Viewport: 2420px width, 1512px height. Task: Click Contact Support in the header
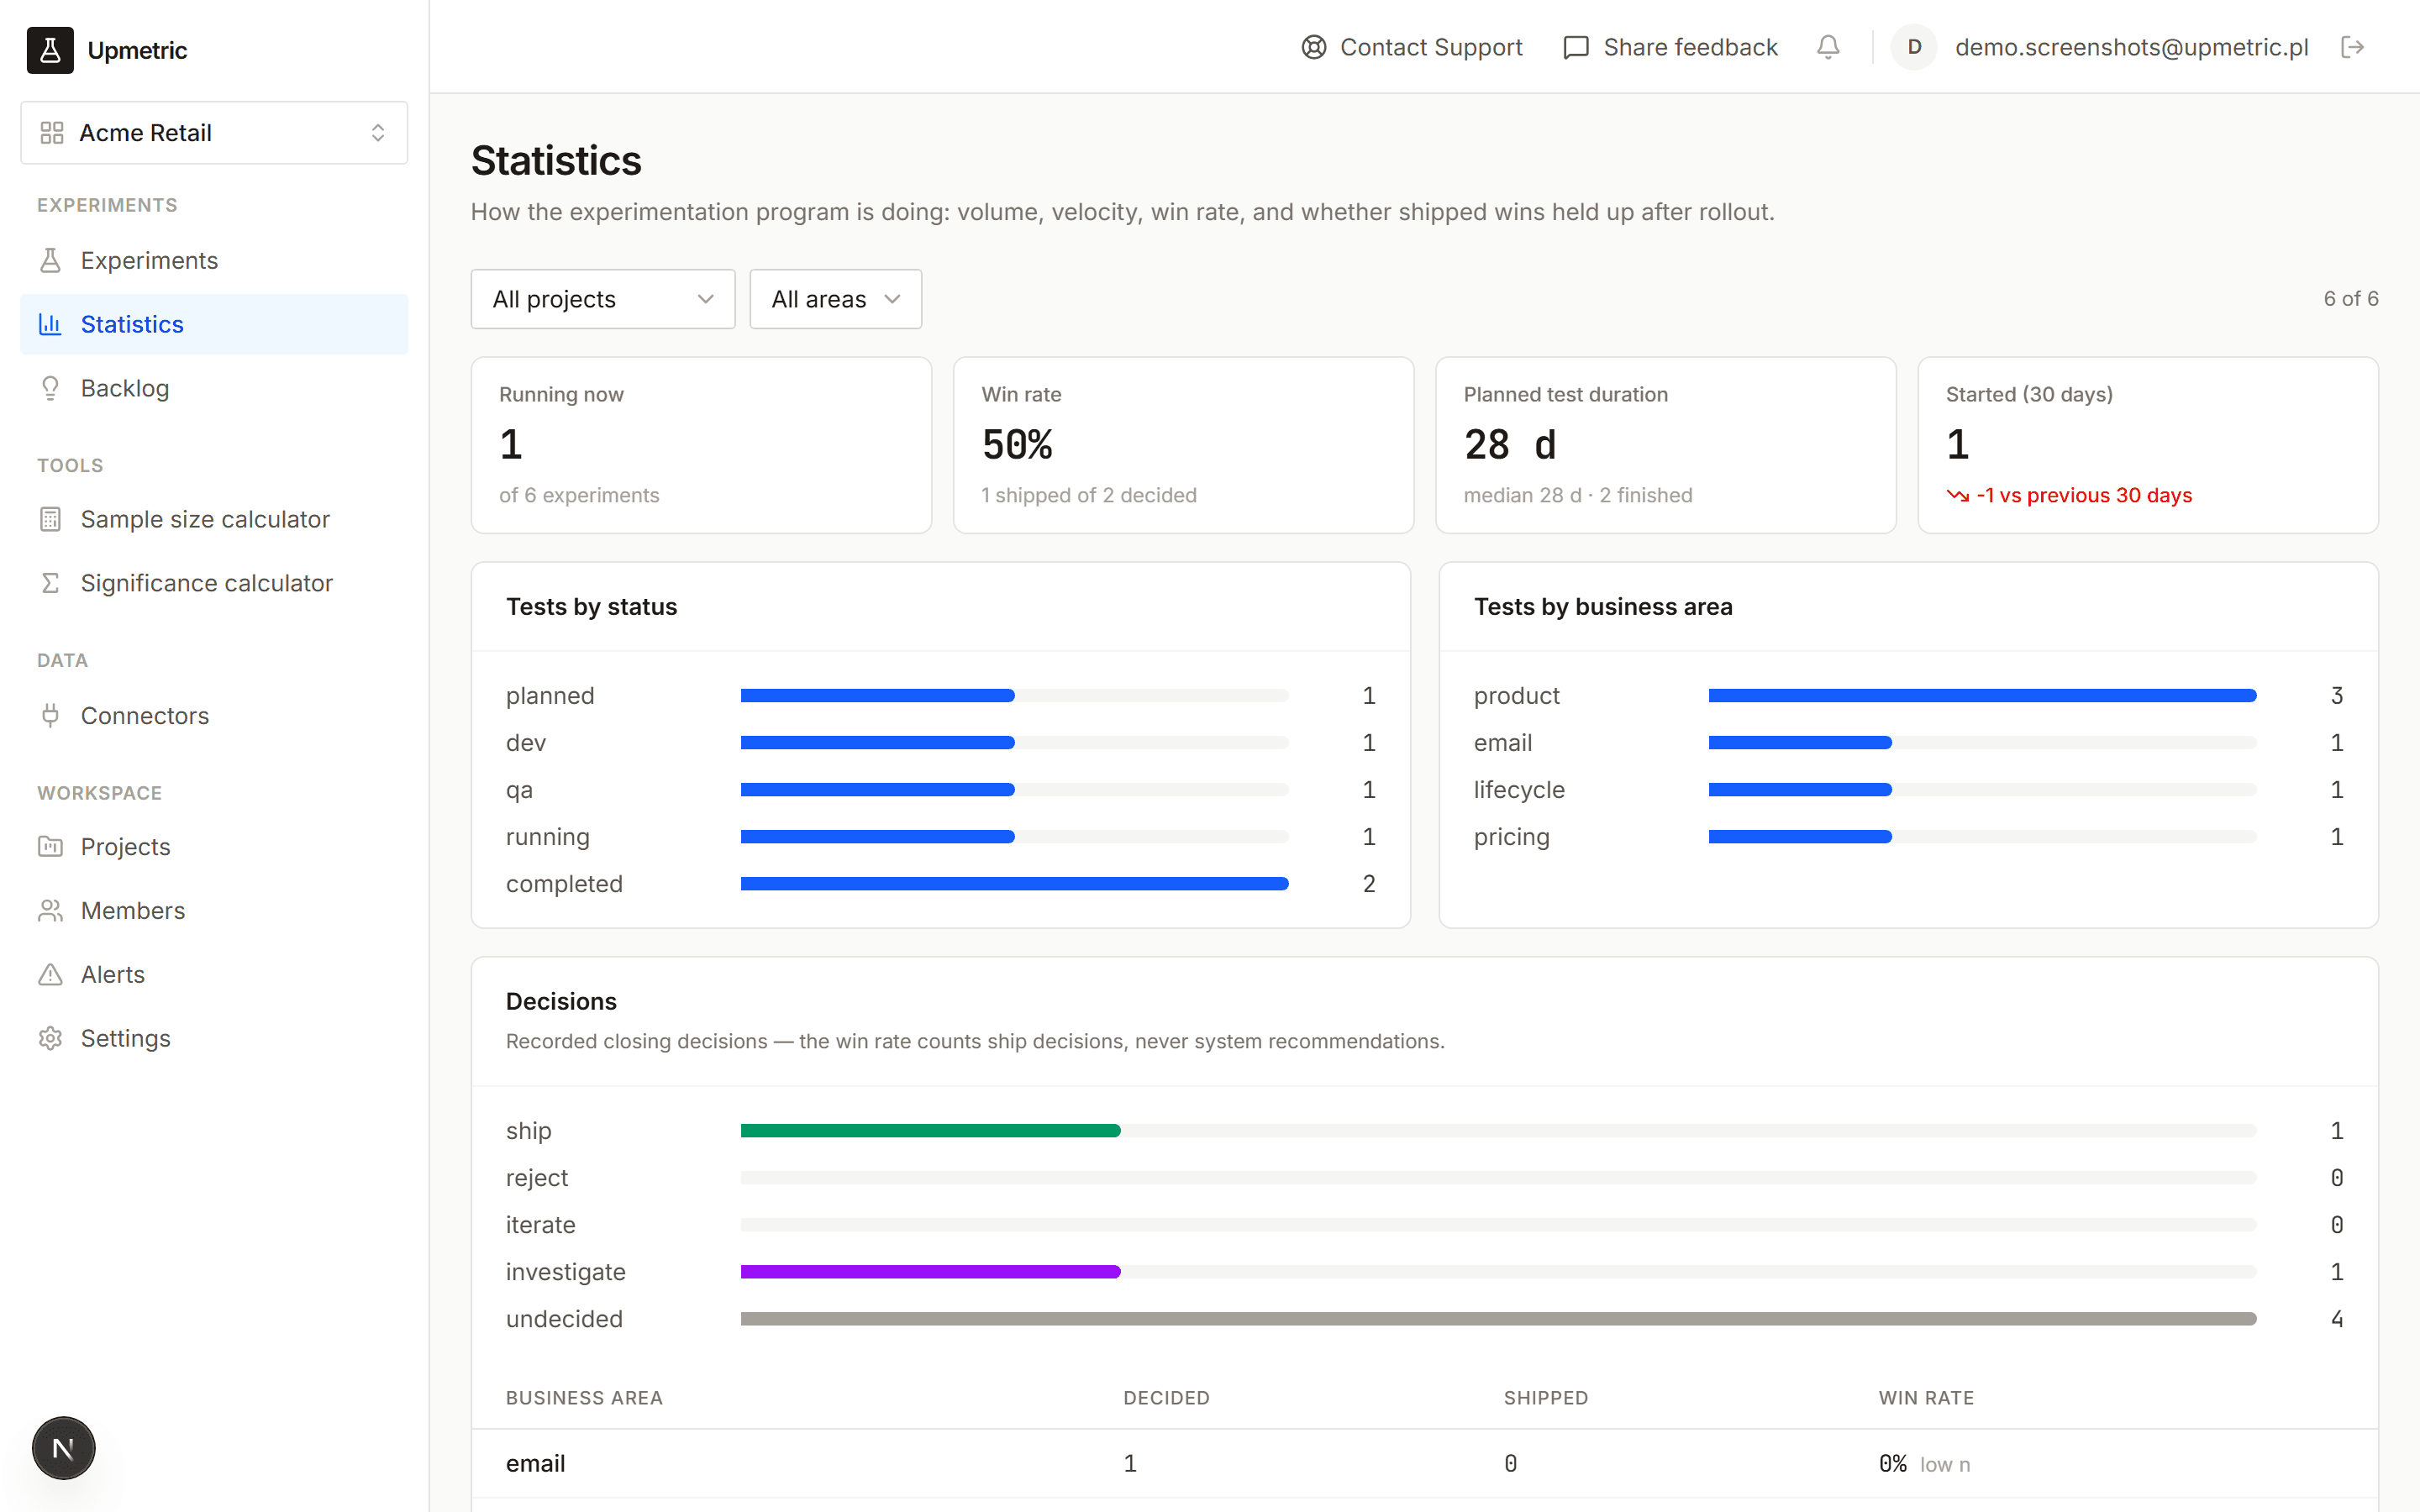(1412, 47)
